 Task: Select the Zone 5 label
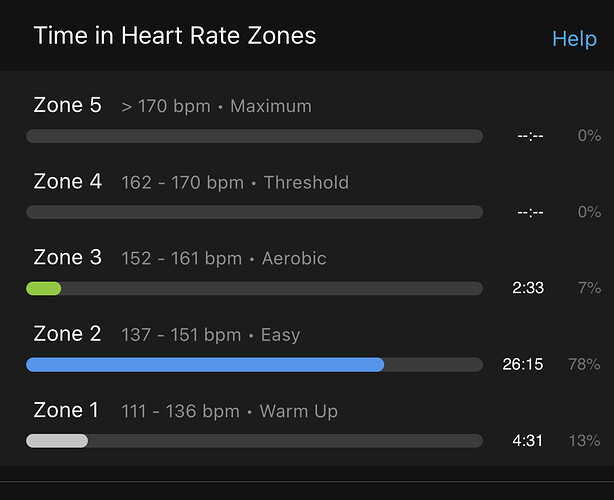[x=67, y=105]
